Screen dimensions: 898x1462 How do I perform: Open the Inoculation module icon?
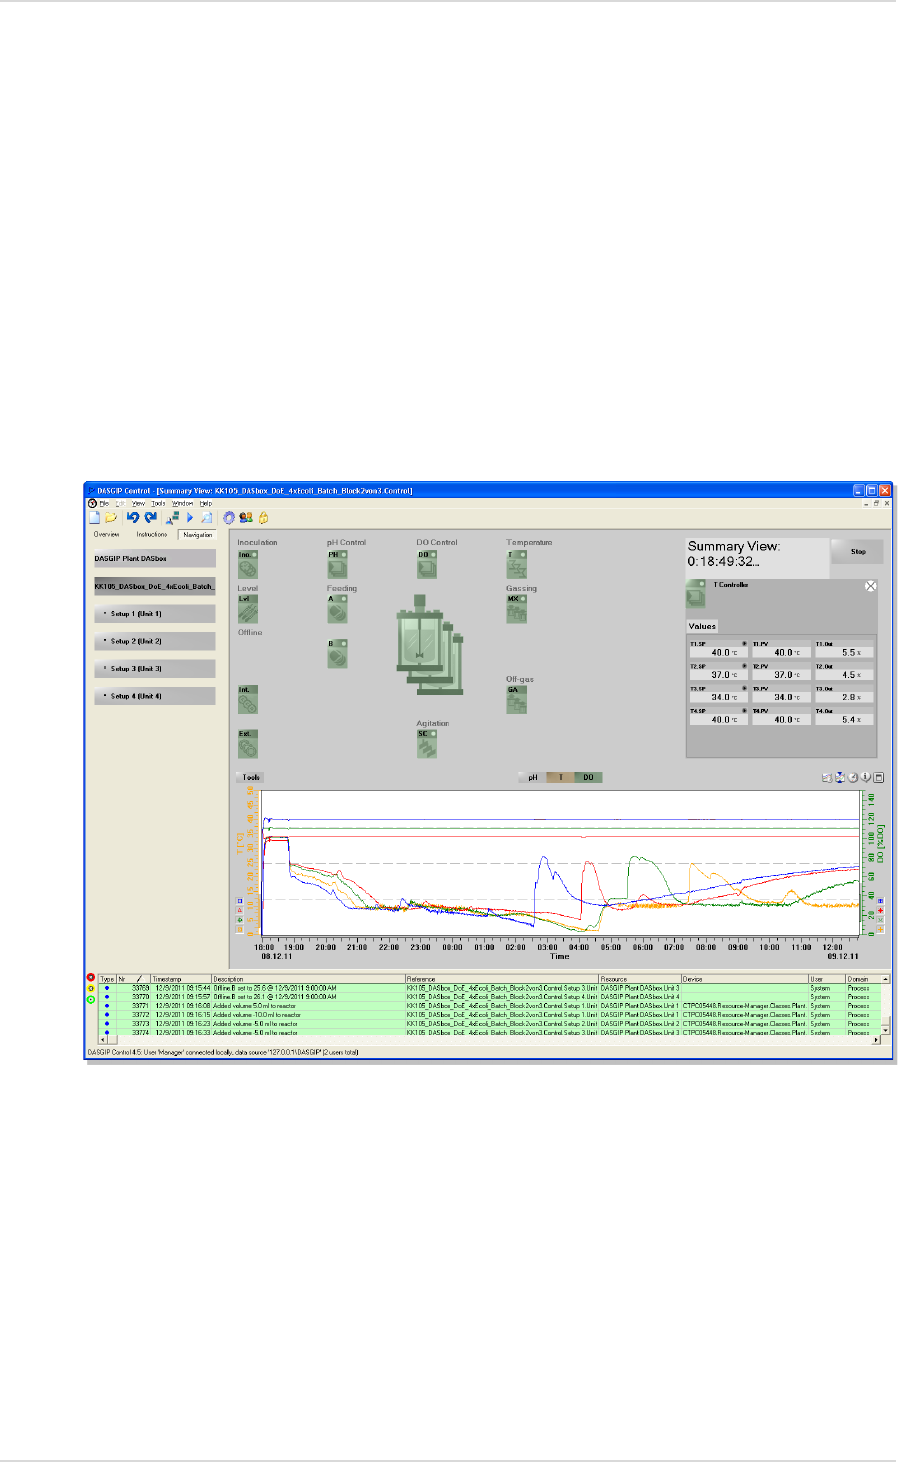pyautogui.click(x=247, y=565)
